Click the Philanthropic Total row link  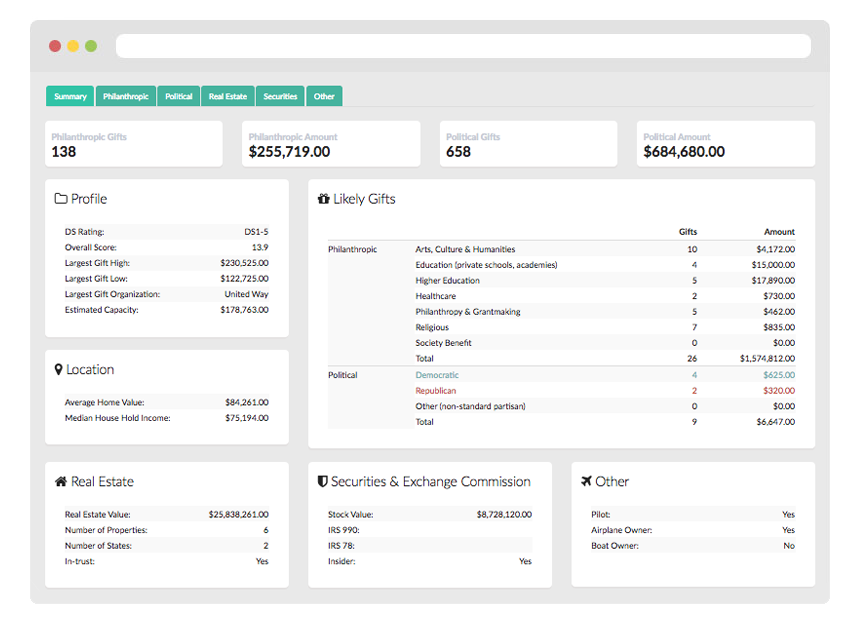[424, 358]
